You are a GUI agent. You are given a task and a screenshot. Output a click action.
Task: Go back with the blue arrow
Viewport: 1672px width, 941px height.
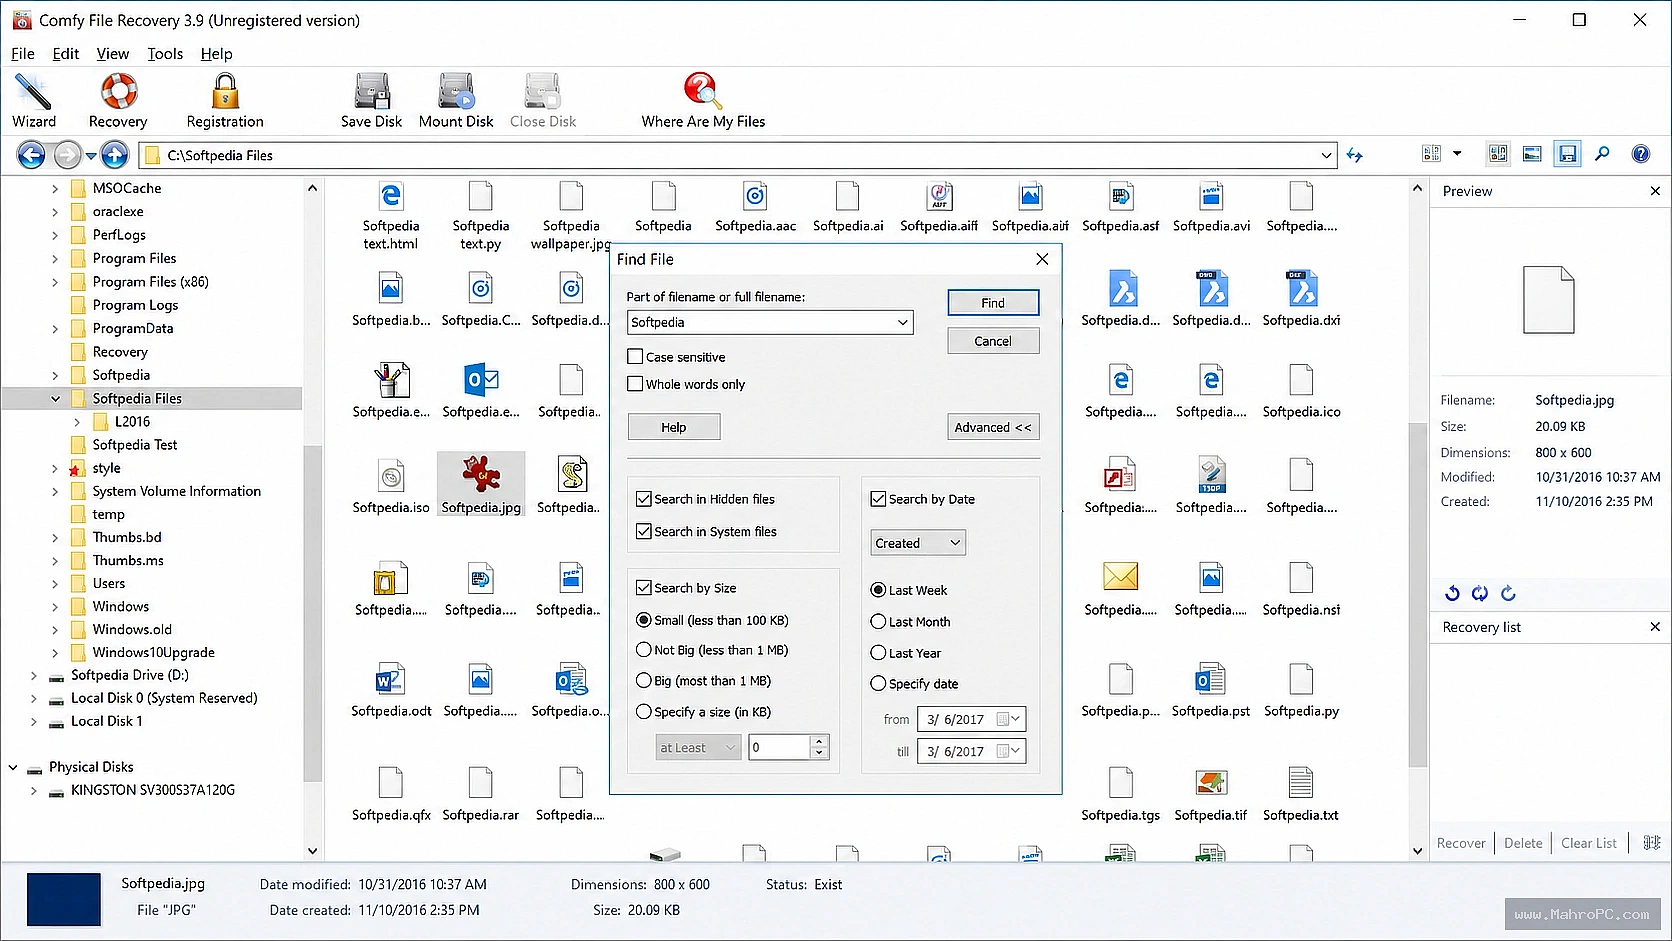pos(32,155)
